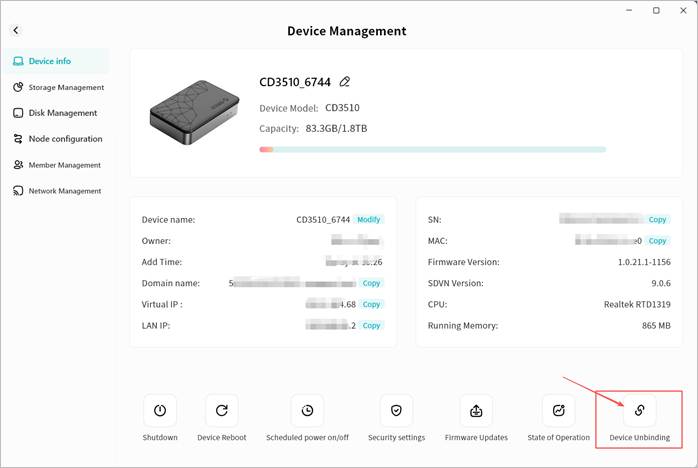Viewport: 698px width, 468px height.
Task: Click pencil icon to rename CD3510_6744
Action: (345, 82)
